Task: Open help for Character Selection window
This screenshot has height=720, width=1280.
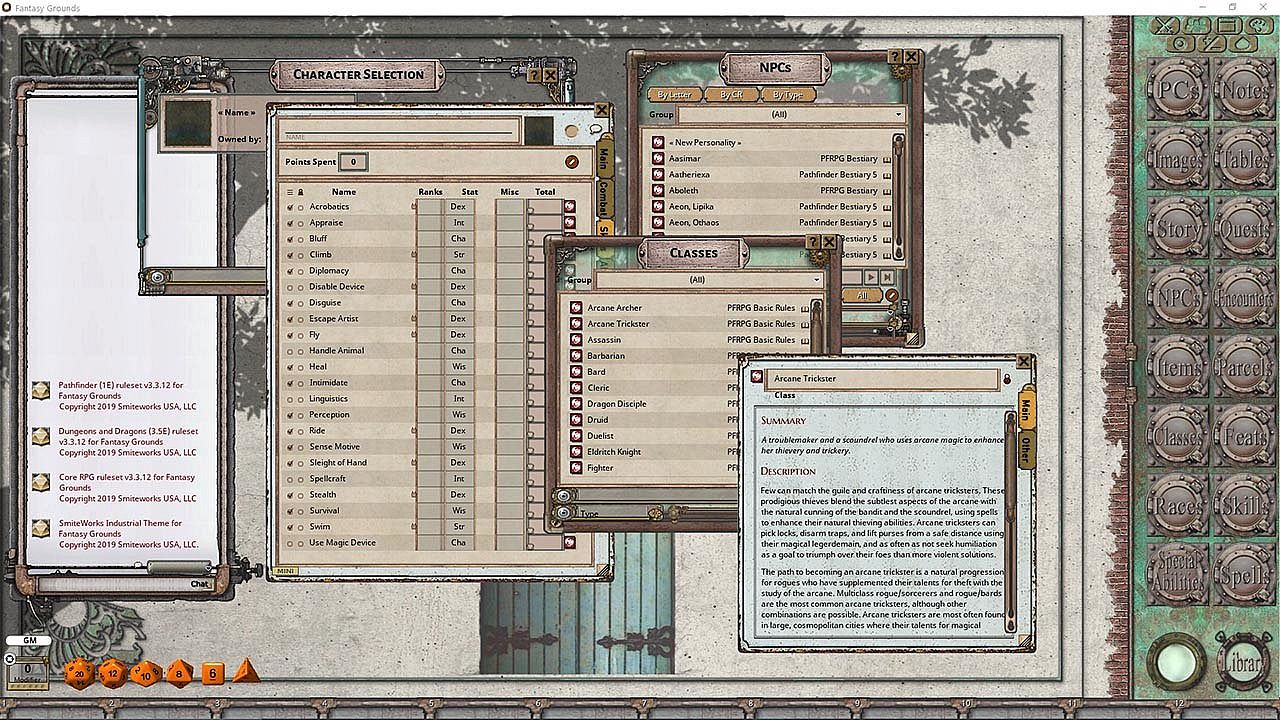Action: click(533, 75)
